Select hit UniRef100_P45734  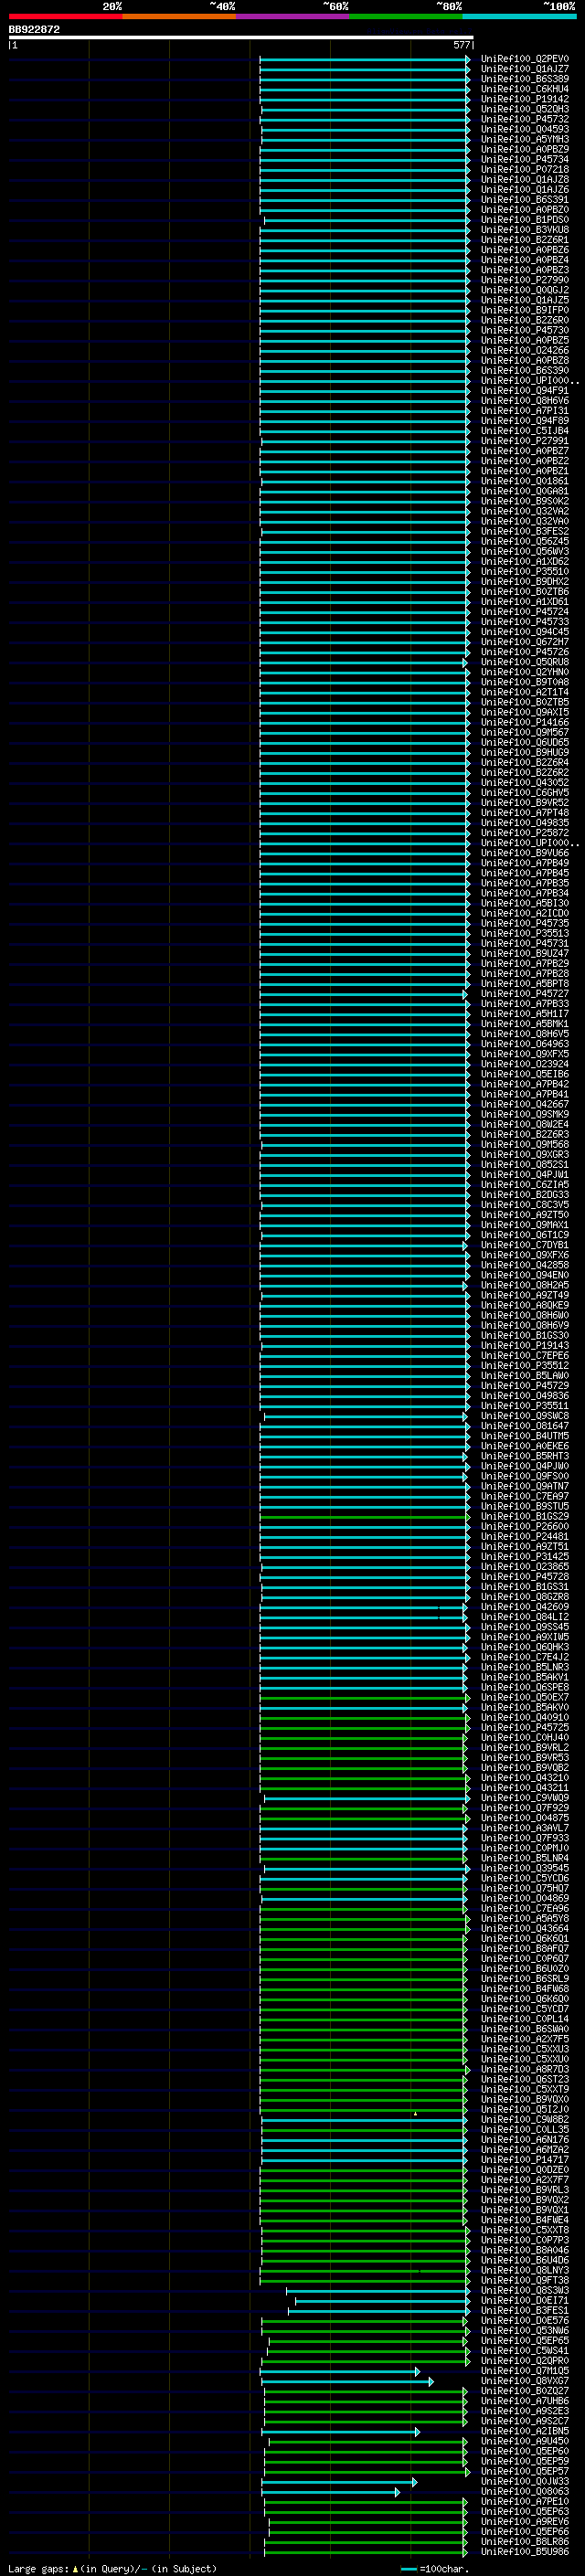[525, 159]
